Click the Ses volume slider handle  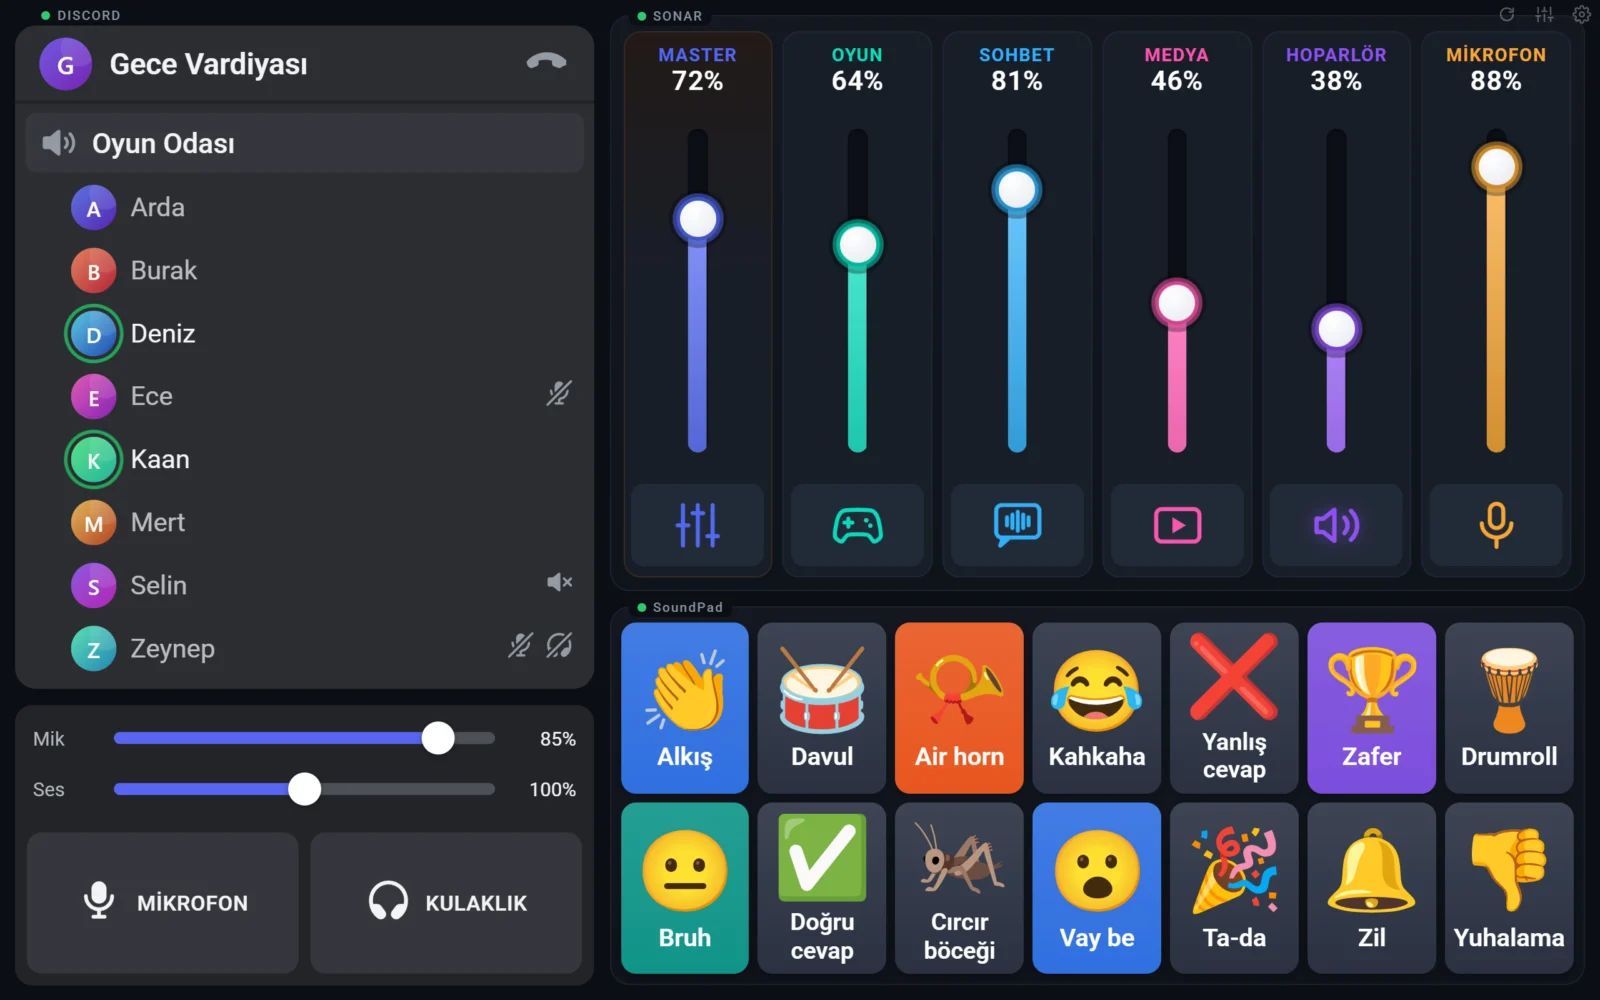305,789
